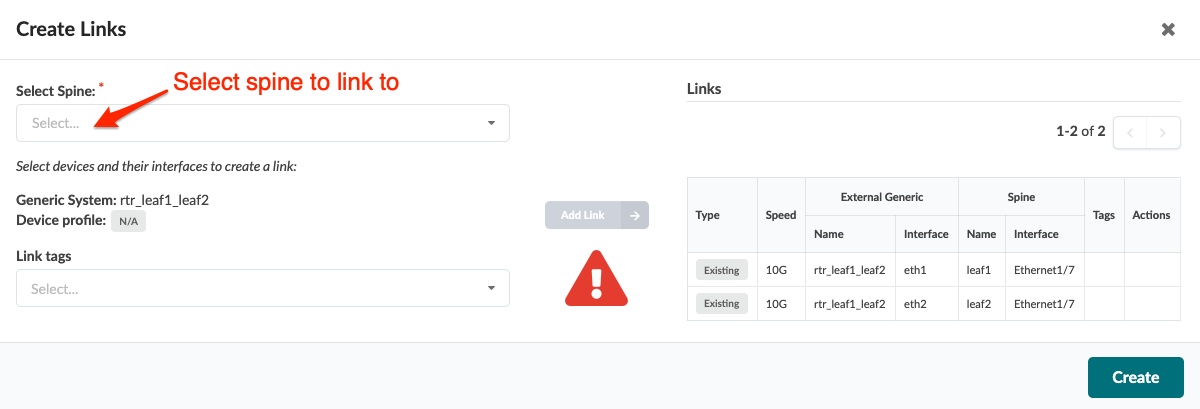This screenshot has width=1200, height=409.
Task: Click the N/A device profile badge
Action: point(128,221)
